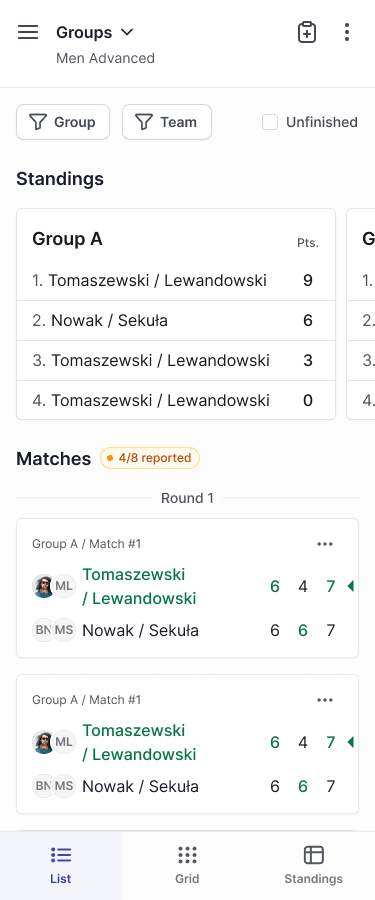
Task: Click BN avatar in second match
Action: (42, 786)
